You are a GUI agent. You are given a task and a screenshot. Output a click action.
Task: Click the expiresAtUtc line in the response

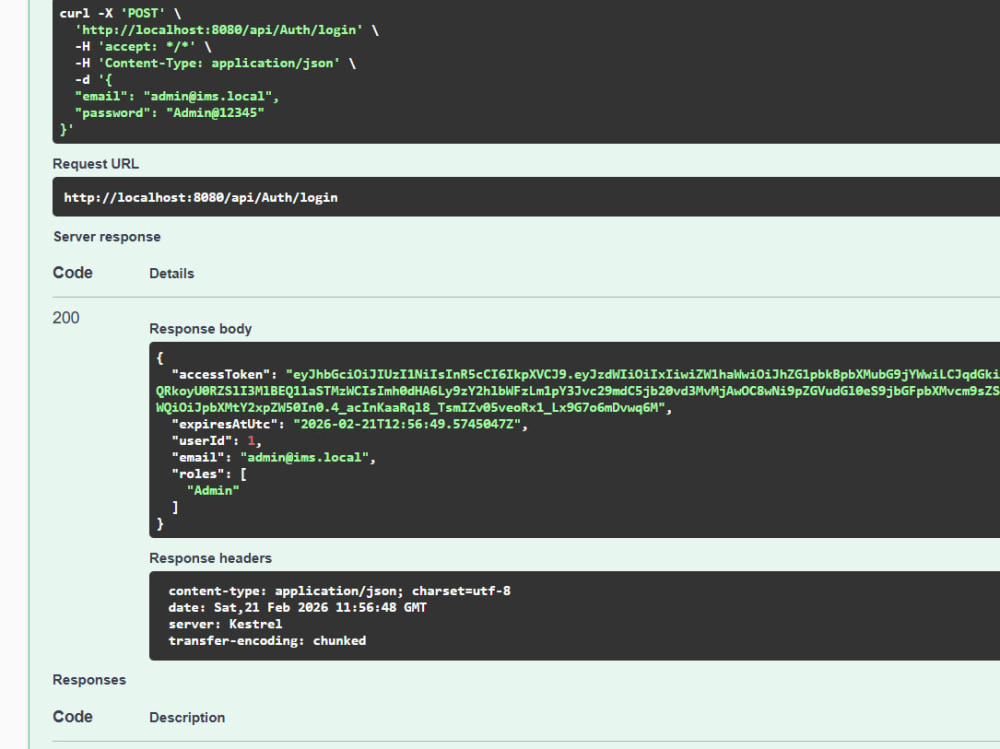pos(349,424)
